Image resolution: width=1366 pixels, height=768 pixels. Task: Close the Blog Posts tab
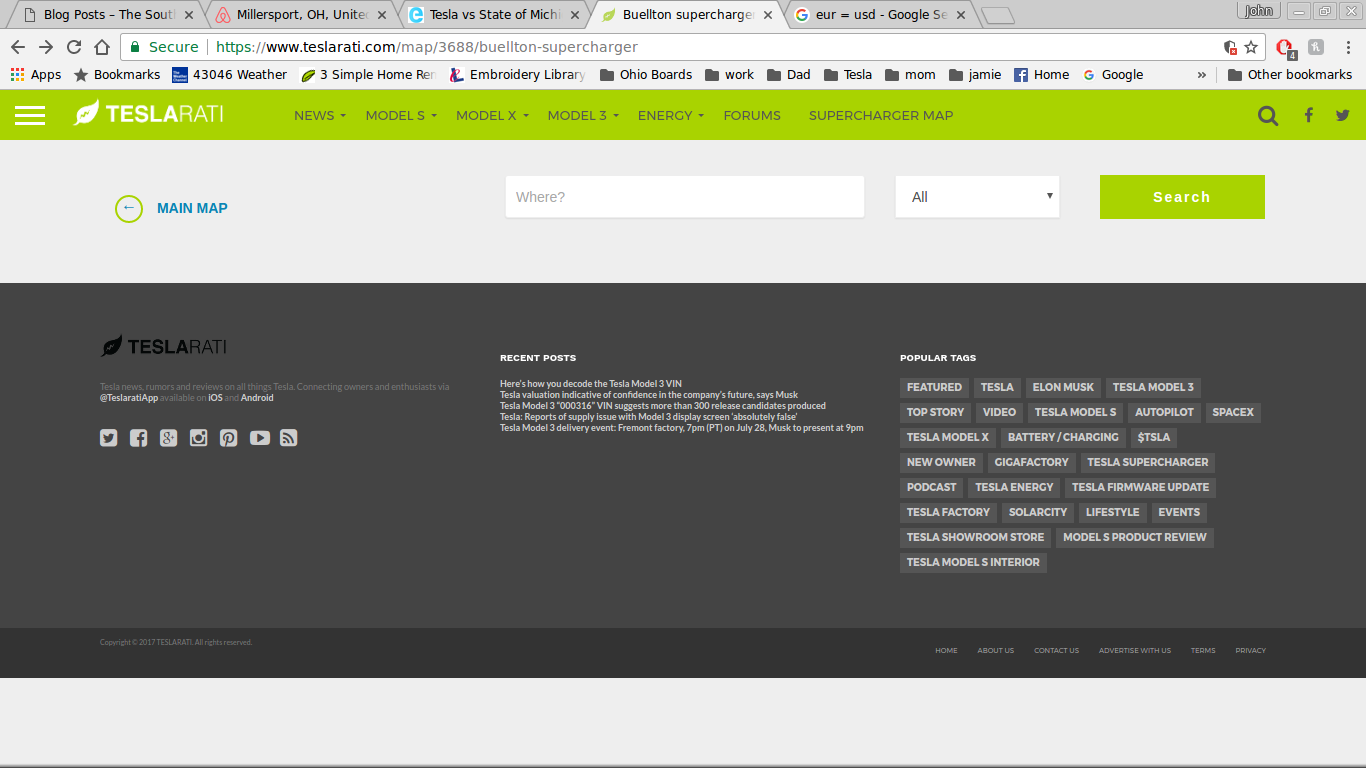click(x=189, y=15)
